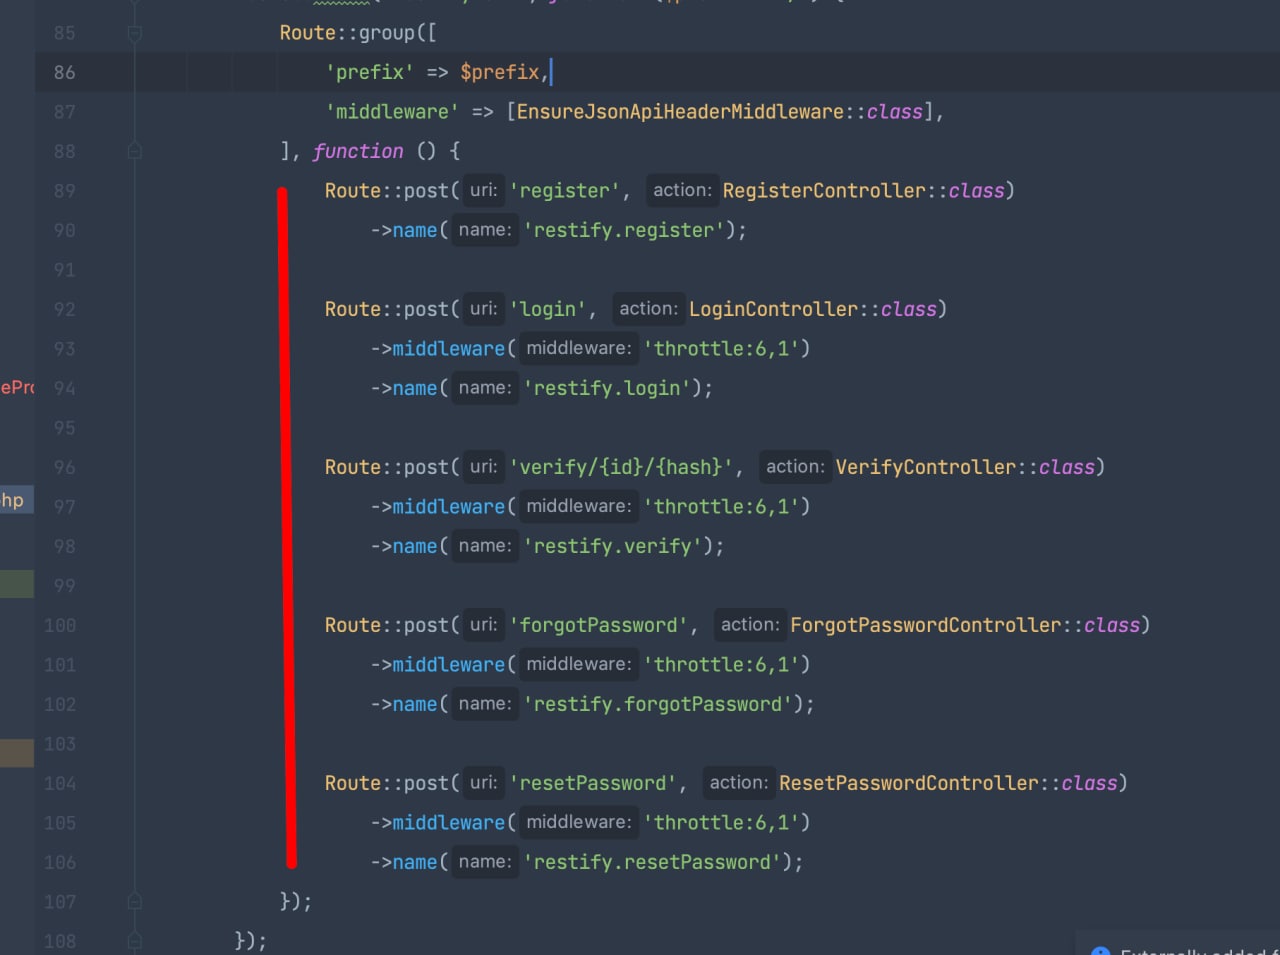This screenshot has height=955, width=1280.
Task: Select the partially visible 'hp' file tab
Action: point(14,500)
